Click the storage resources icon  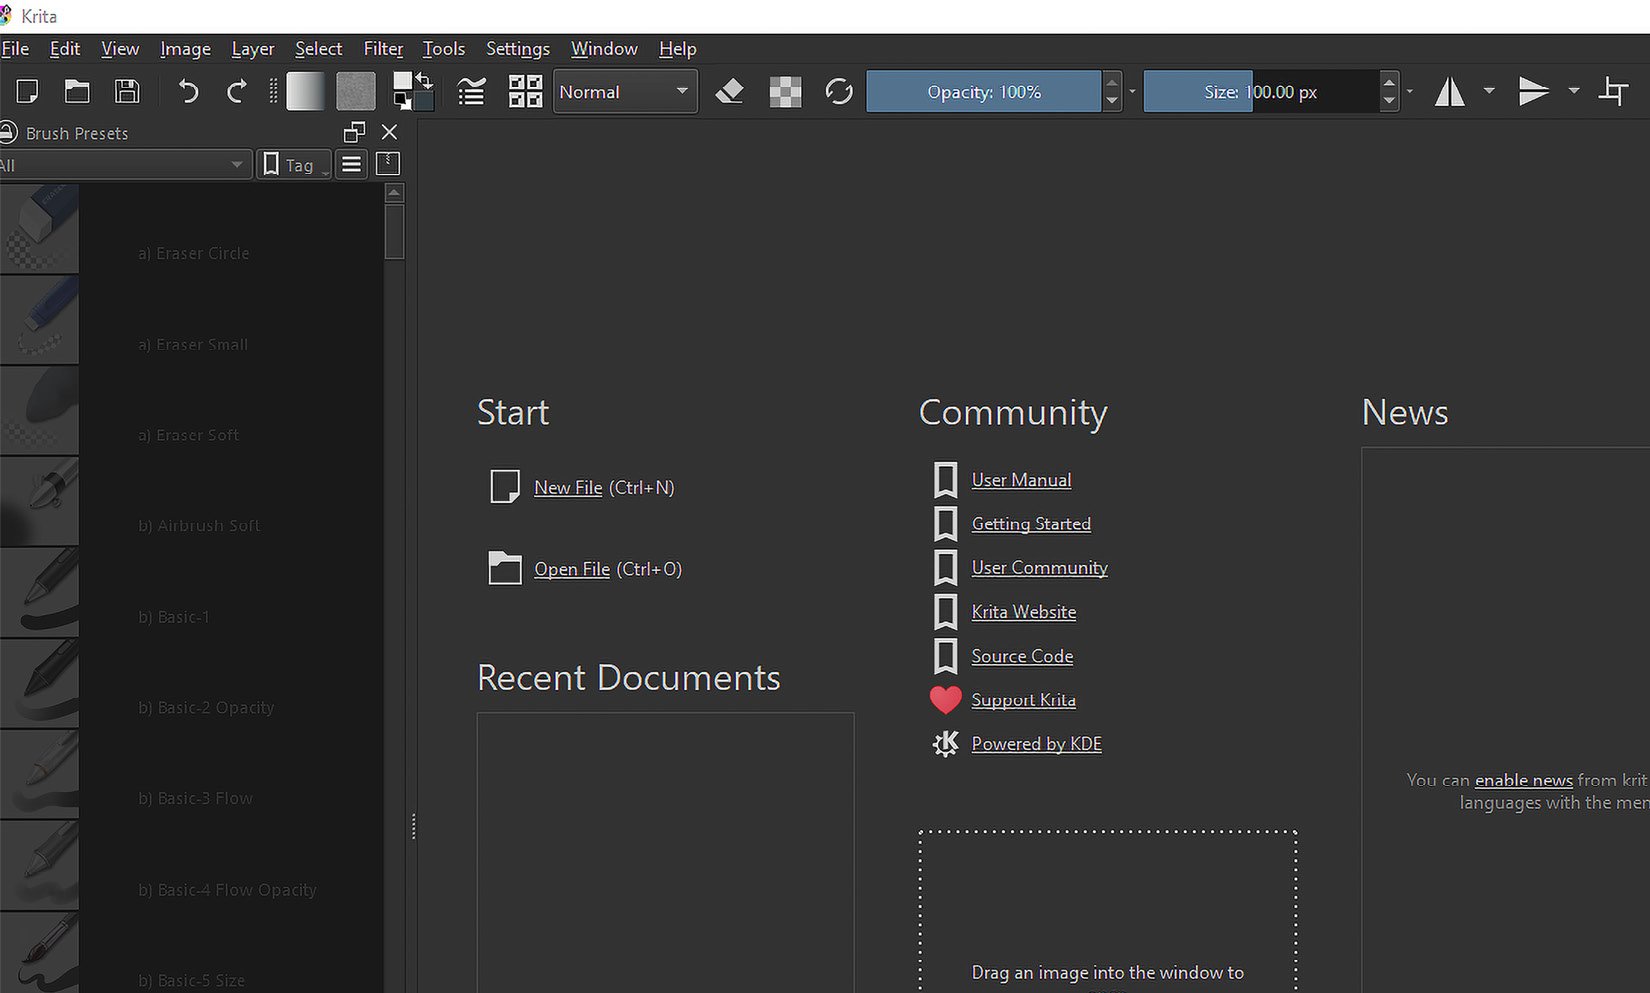(x=388, y=164)
